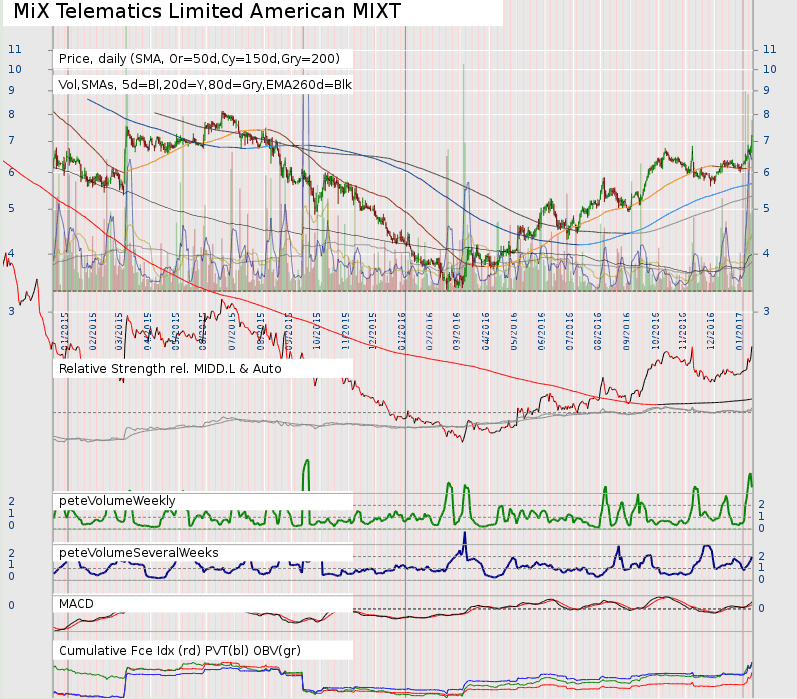797x699 pixels.
Task: Select the Vol,SMAs 5d=Bl legend label
Action: (205, 84)
